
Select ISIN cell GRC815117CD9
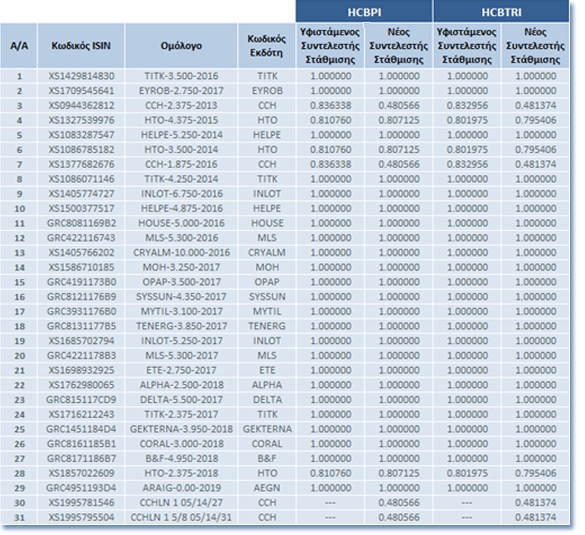tap(81, 400)
